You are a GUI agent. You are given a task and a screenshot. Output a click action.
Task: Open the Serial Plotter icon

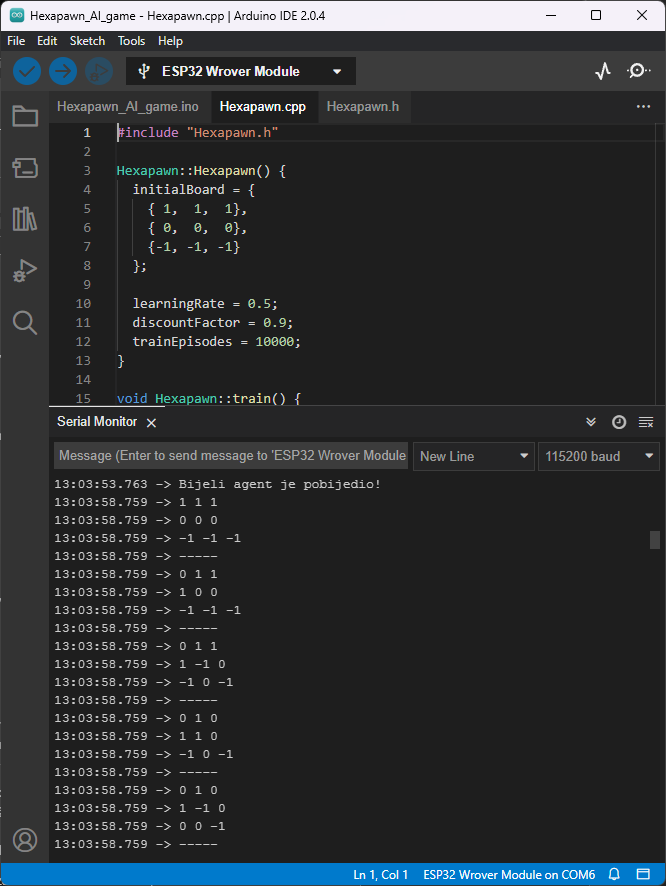[x=603, y=71]
